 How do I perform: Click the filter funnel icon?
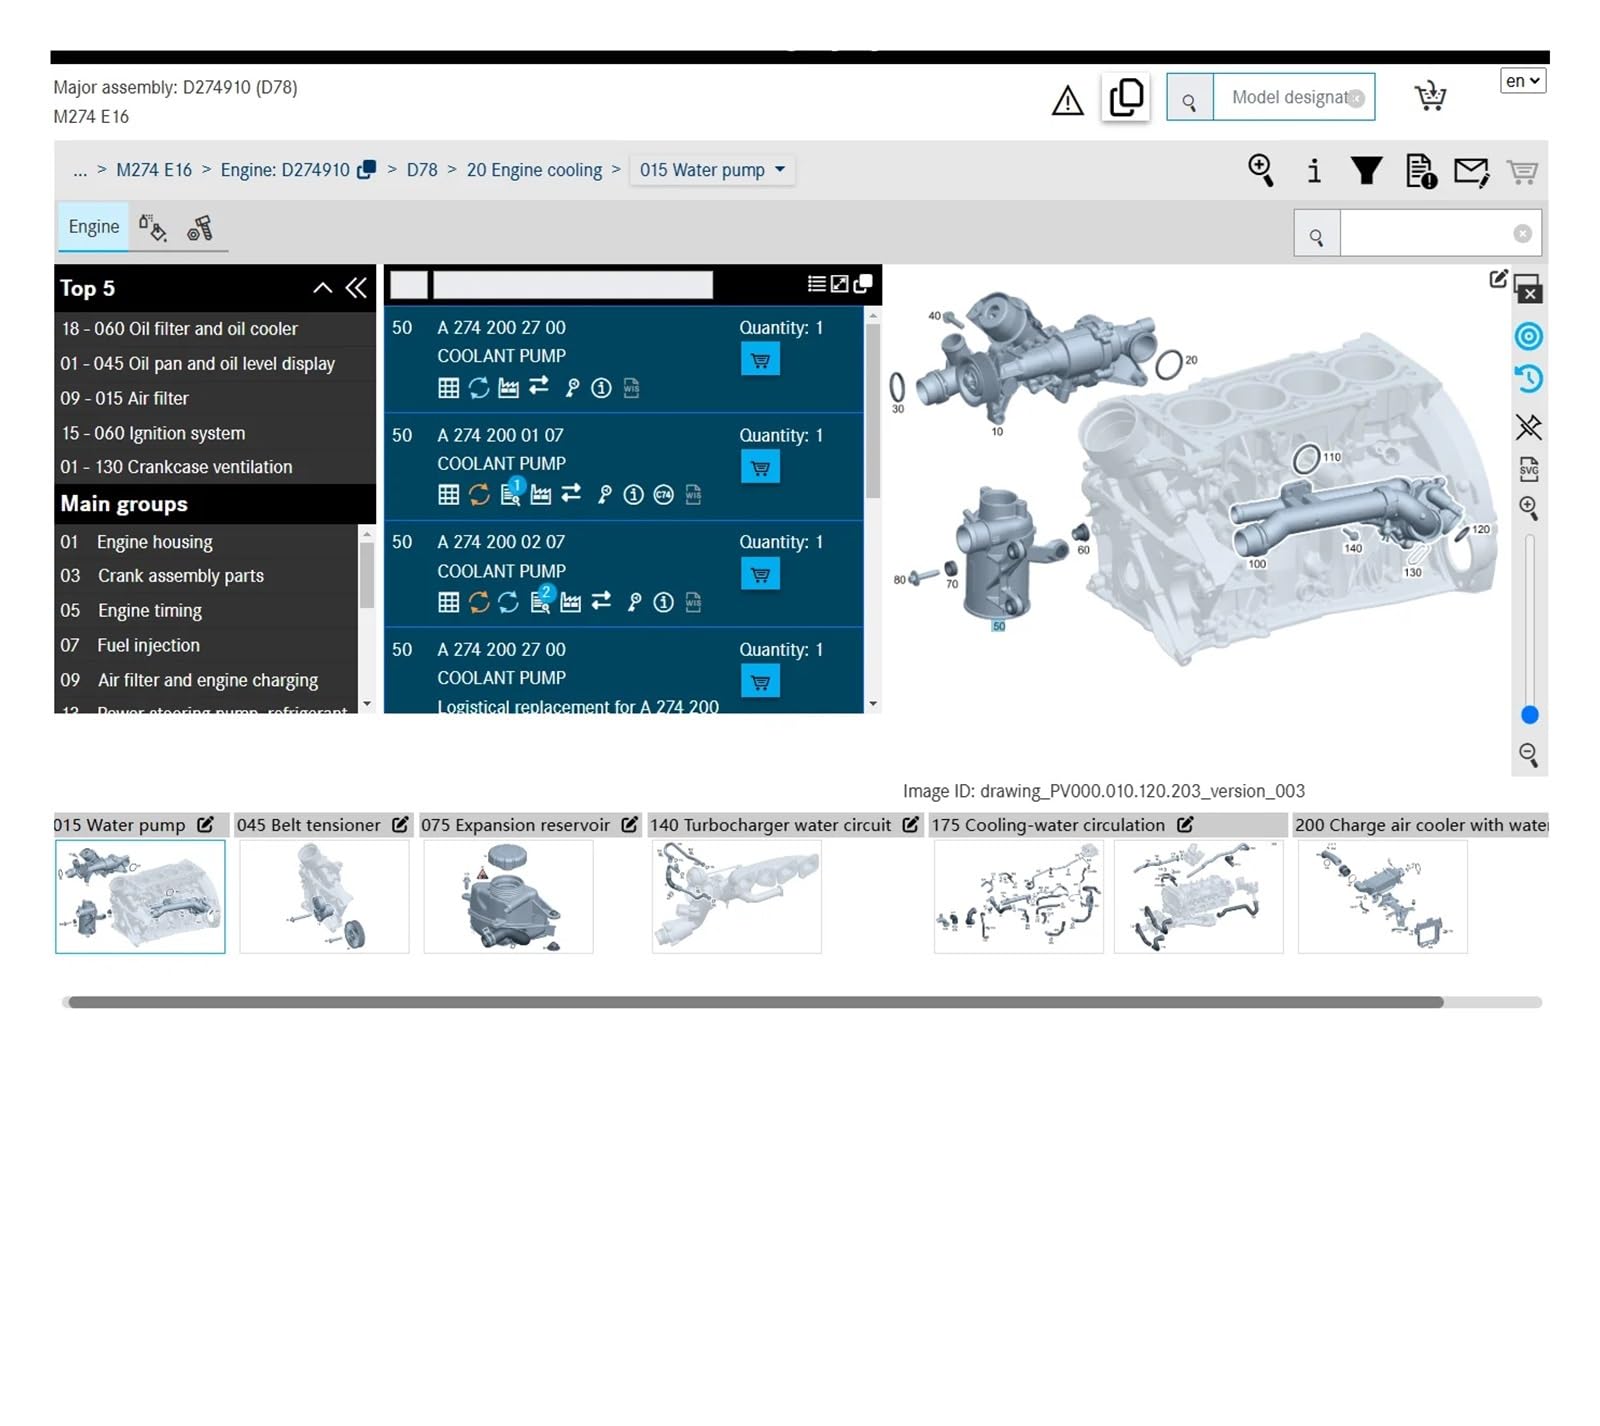[1366, 171]
